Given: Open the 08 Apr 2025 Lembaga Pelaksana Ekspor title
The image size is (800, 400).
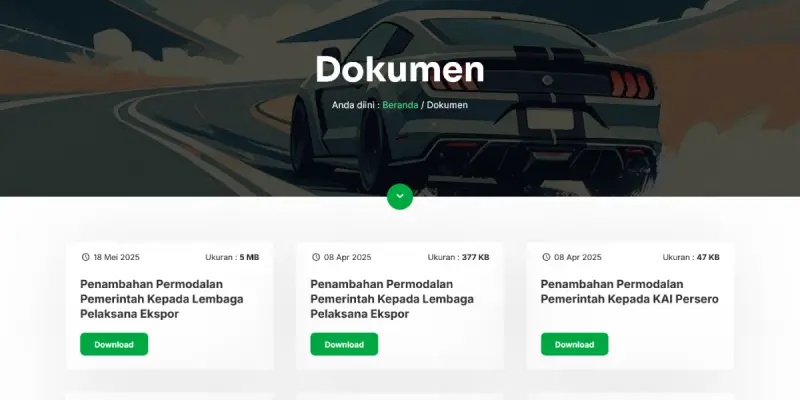Looking at the screenshot, I should 392,299.
